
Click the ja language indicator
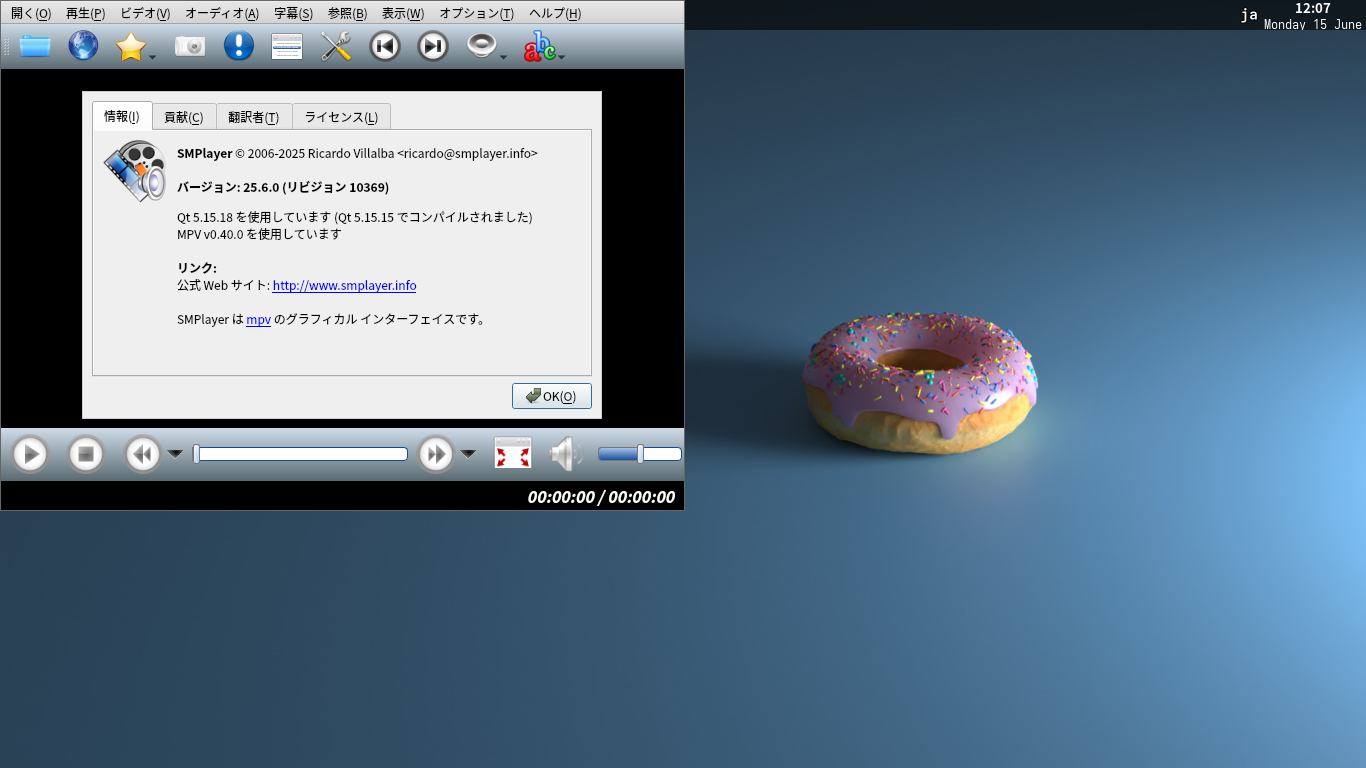tap(1249, 14)
